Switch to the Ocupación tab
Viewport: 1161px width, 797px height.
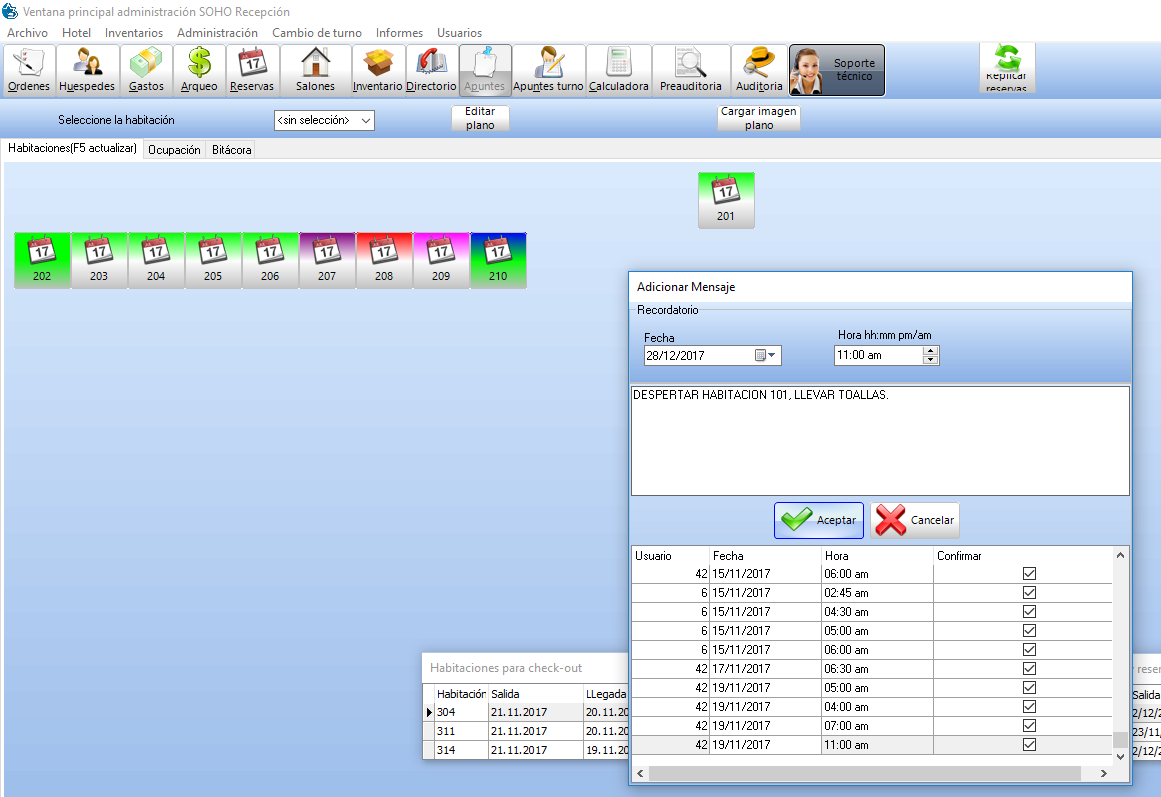point(175,150)
